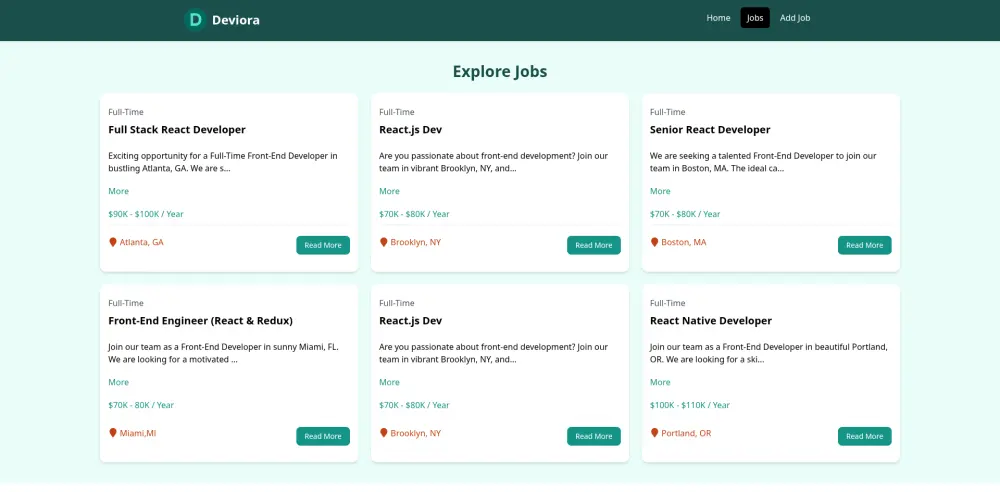Click the Portland, OR location pin icon
The height and width of the screenshot is (492, 1000).
[655, 433]
